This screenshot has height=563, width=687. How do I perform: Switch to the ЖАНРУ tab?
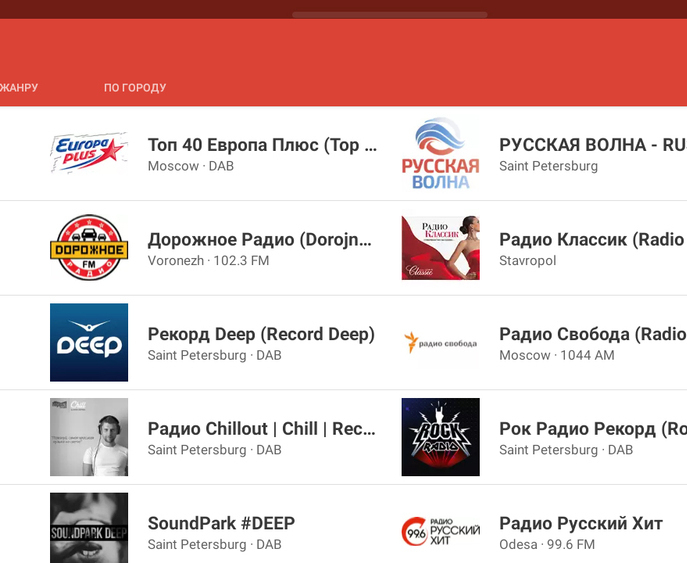18,88
